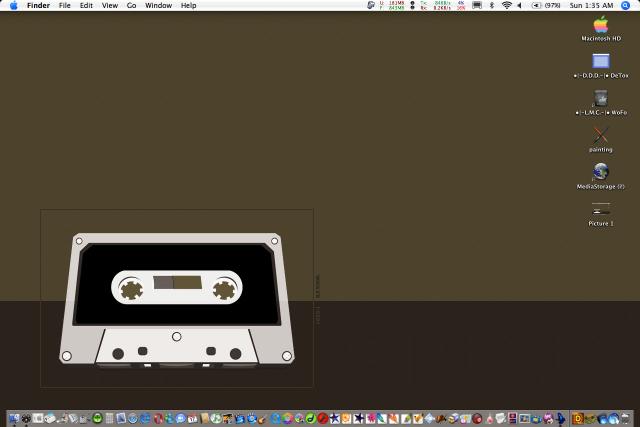Click the Macintosh HD label text

click(x=601, y=38)
